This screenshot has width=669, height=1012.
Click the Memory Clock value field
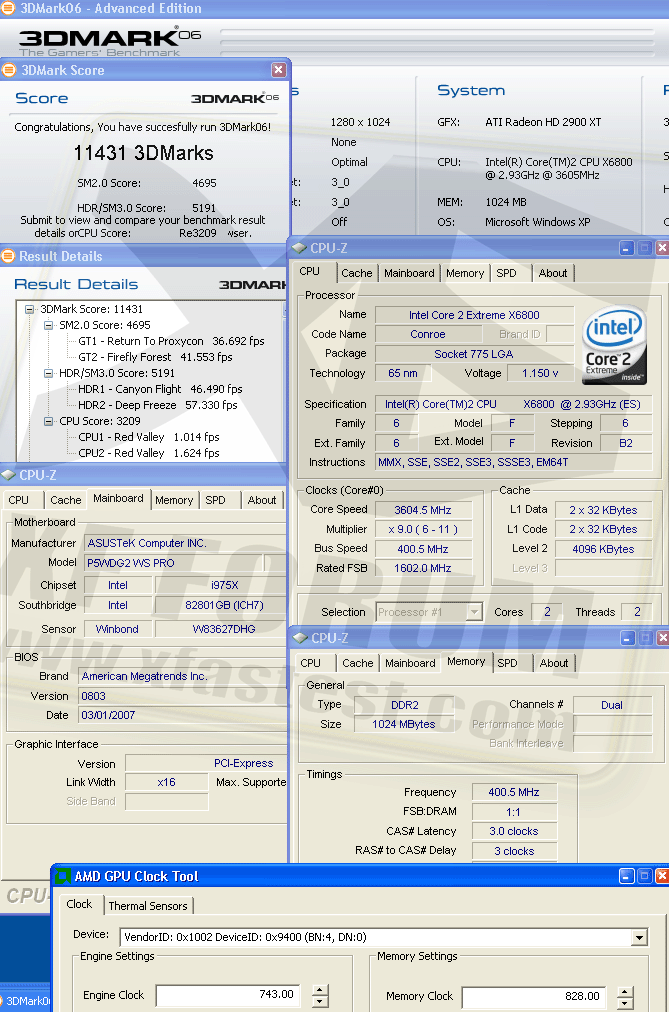click(x=534, y=997)
